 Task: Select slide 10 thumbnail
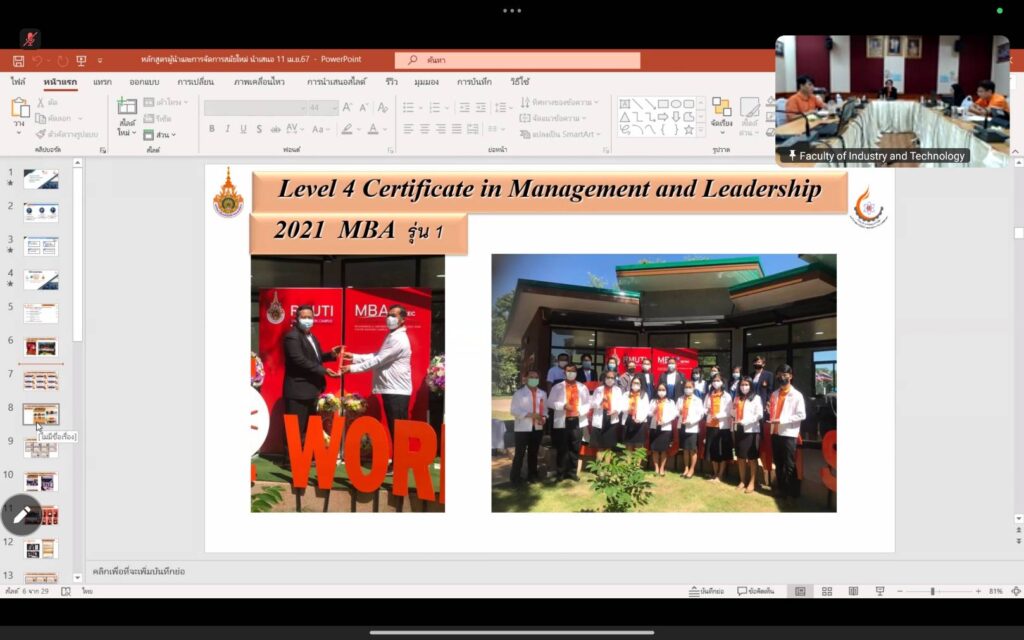click(41, 481)
